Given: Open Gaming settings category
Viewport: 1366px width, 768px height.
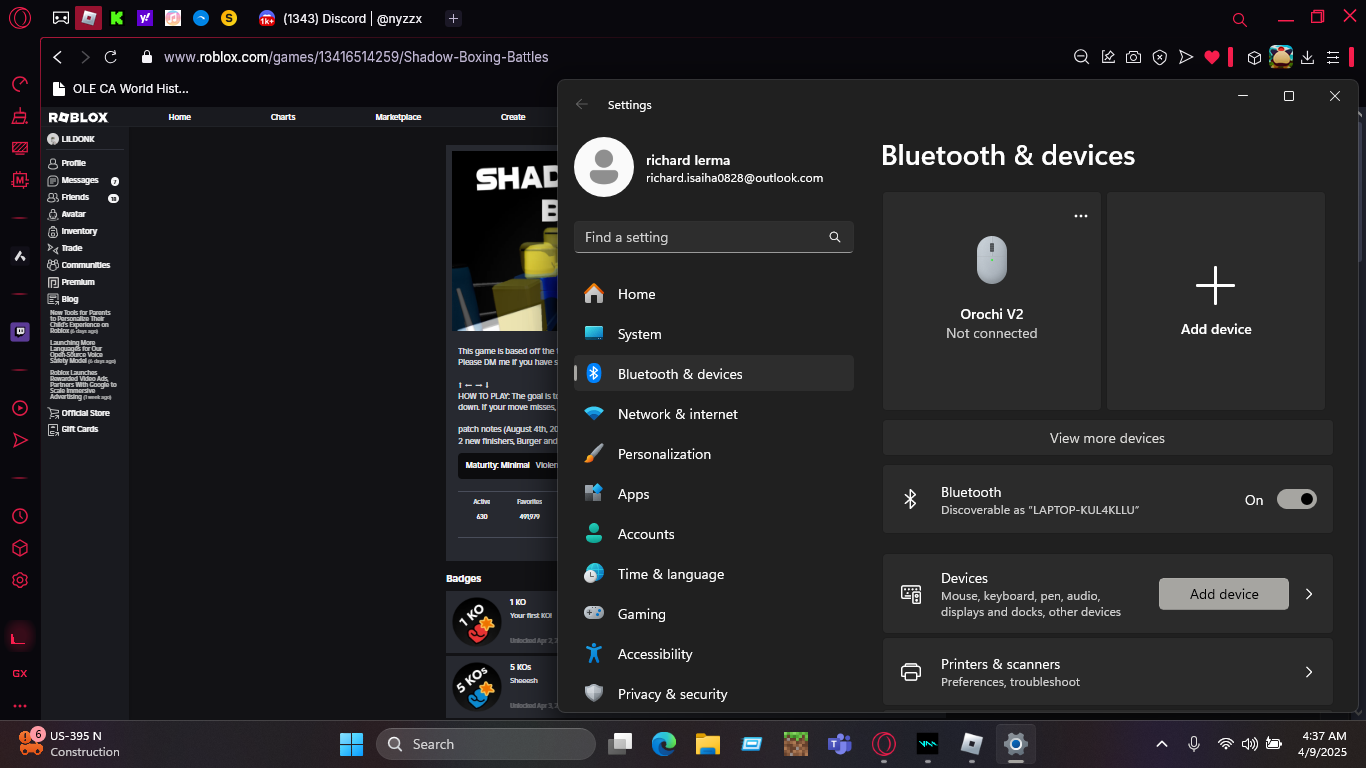Looking at the screenshot, I should click(x=714, y=614).
